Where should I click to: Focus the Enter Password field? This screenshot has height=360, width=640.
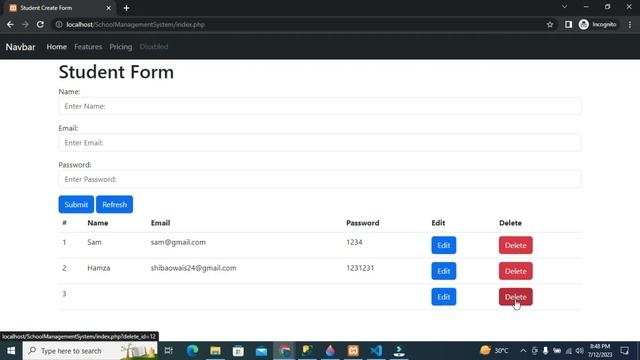point(320,179)
